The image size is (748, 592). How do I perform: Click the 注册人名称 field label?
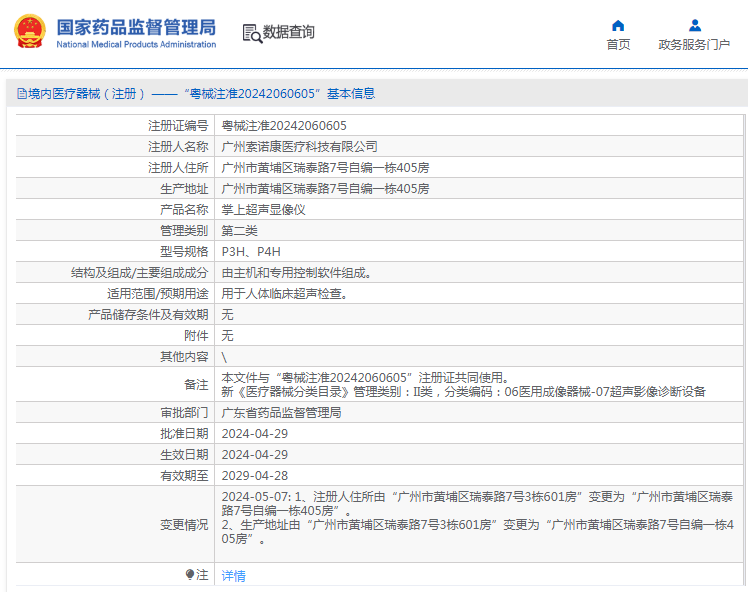[x=178, y=147]
